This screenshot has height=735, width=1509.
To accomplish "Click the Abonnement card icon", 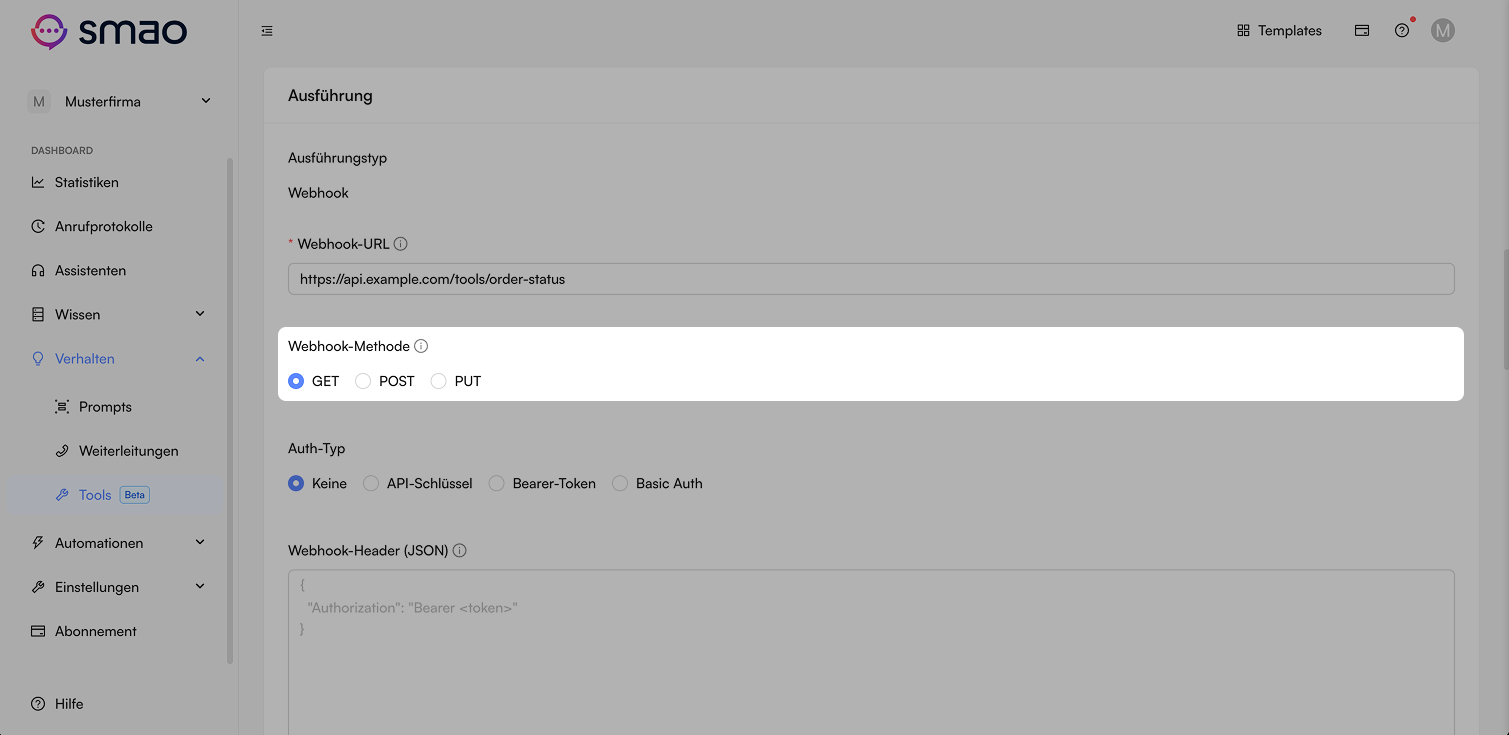I will pos(38,631).
